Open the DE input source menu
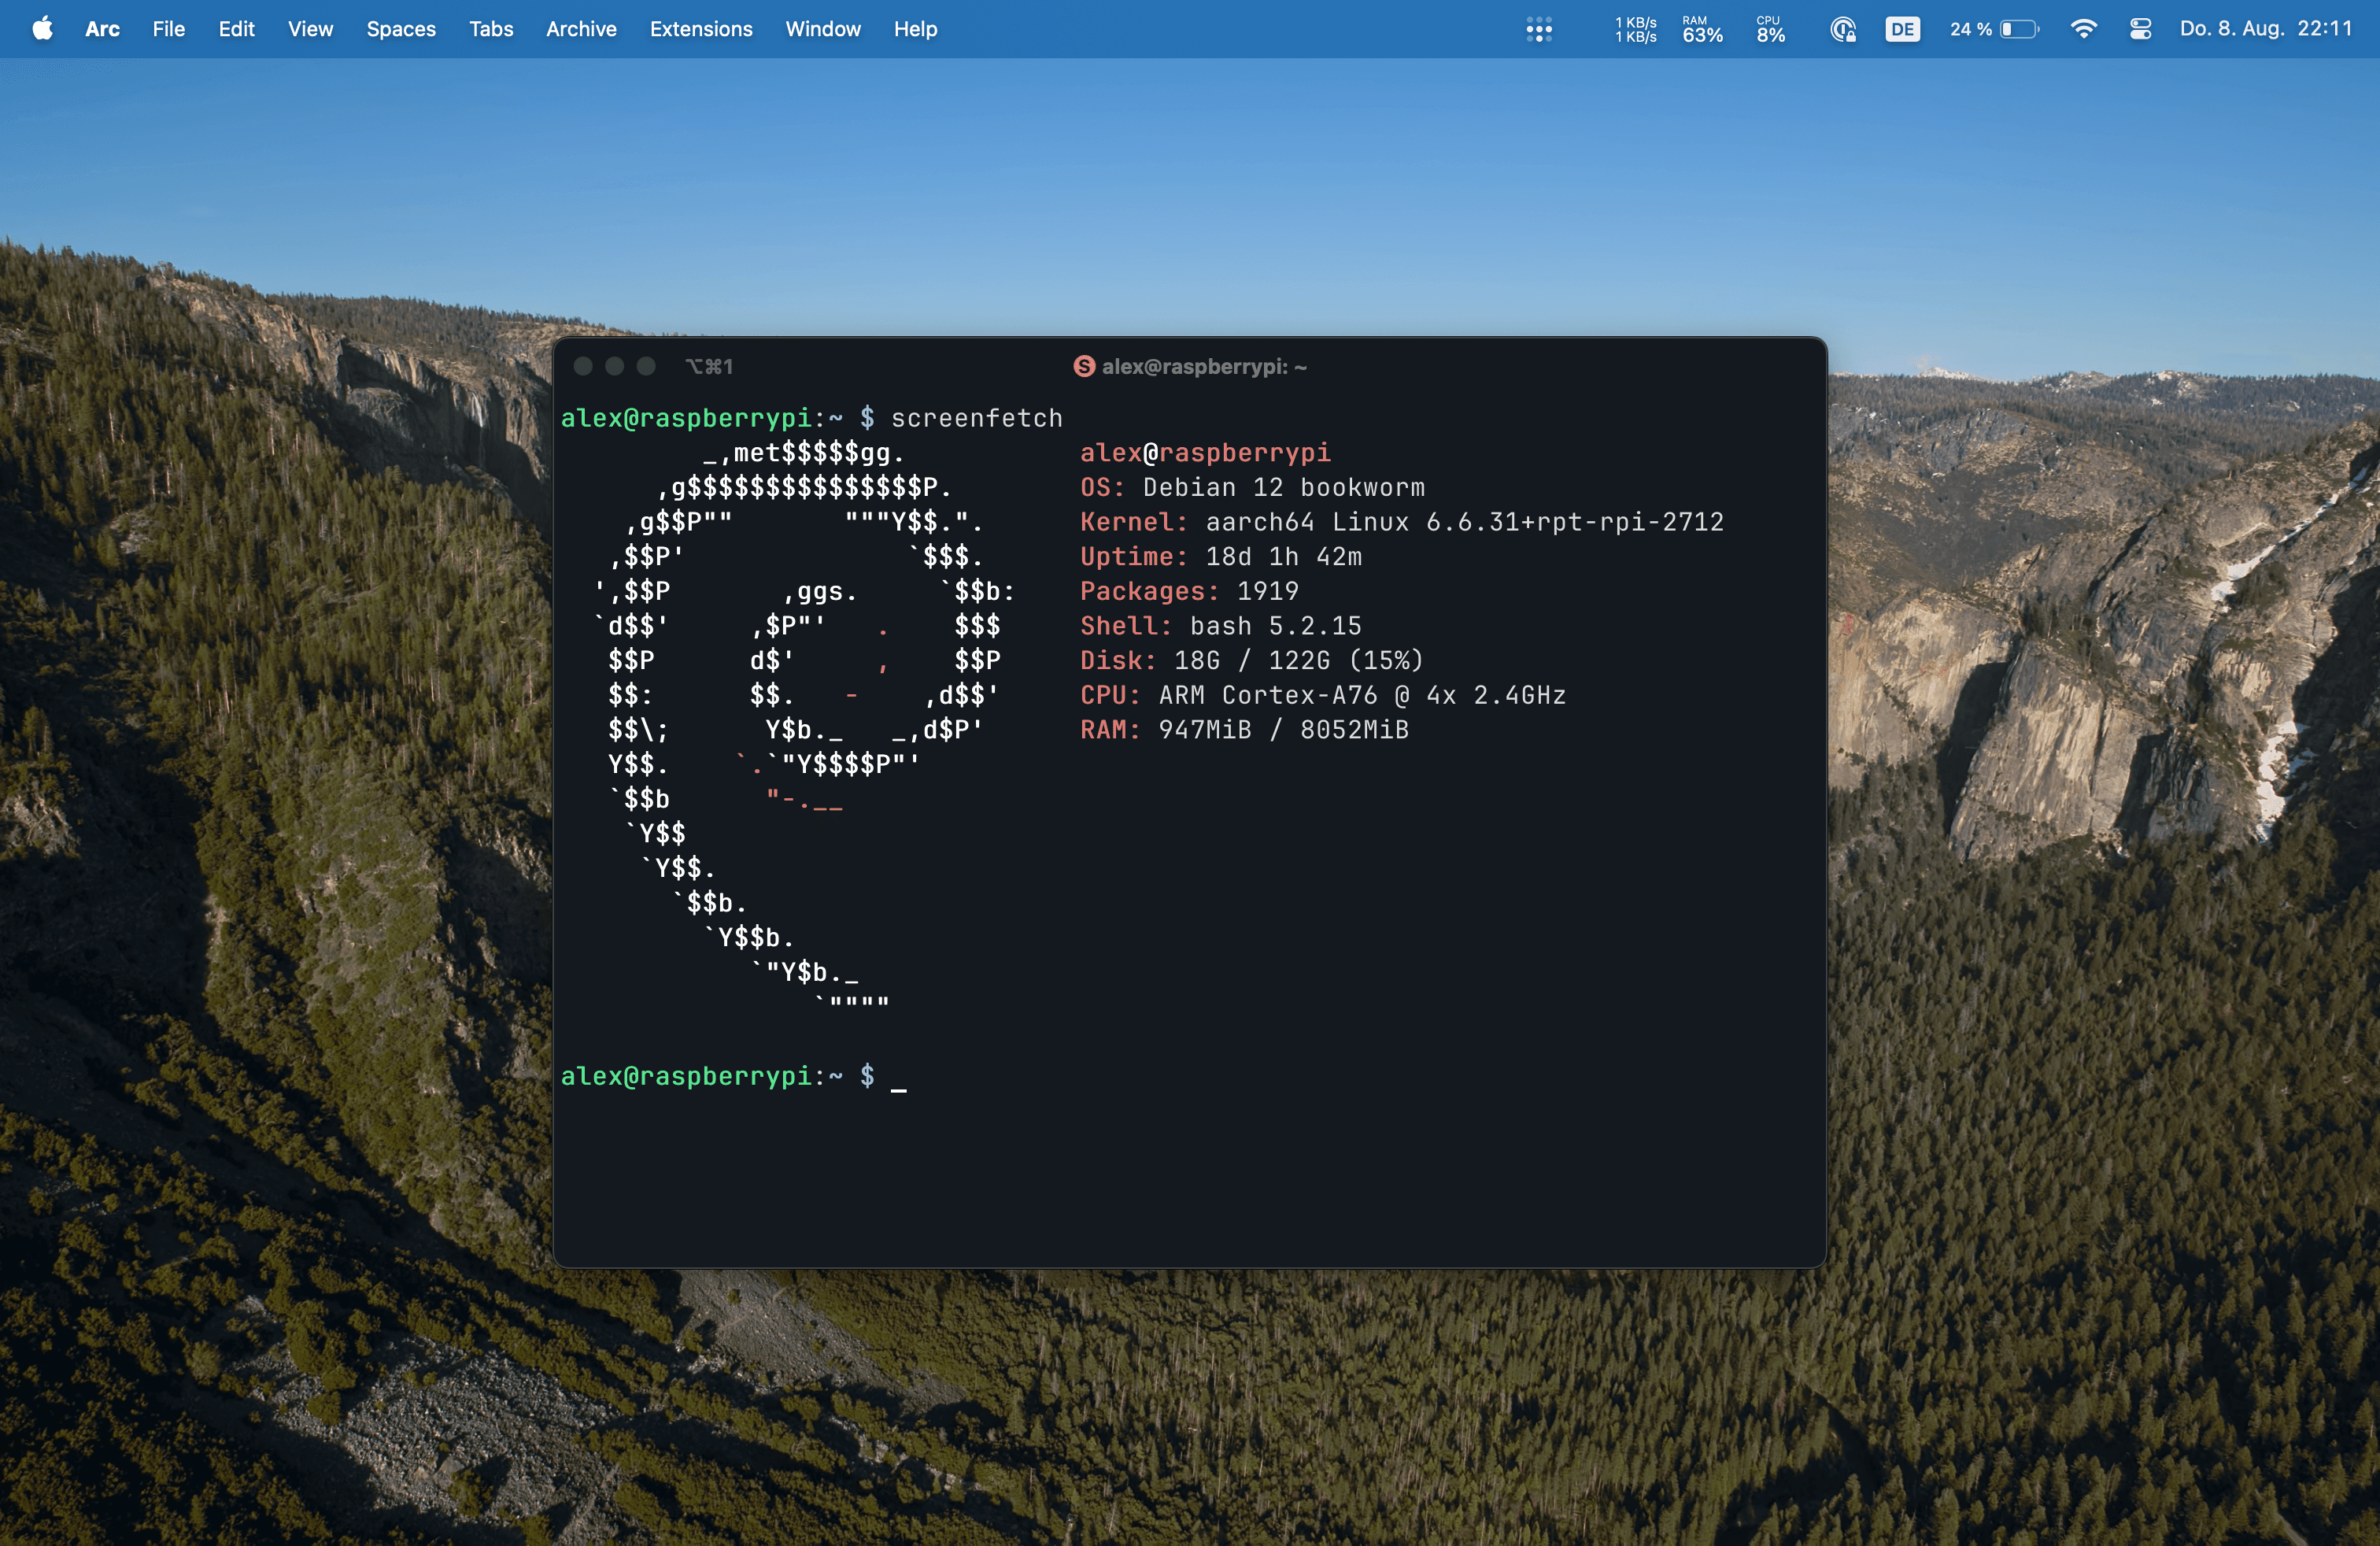This screenshot has height=1546, width=2380. point(1902,29)
